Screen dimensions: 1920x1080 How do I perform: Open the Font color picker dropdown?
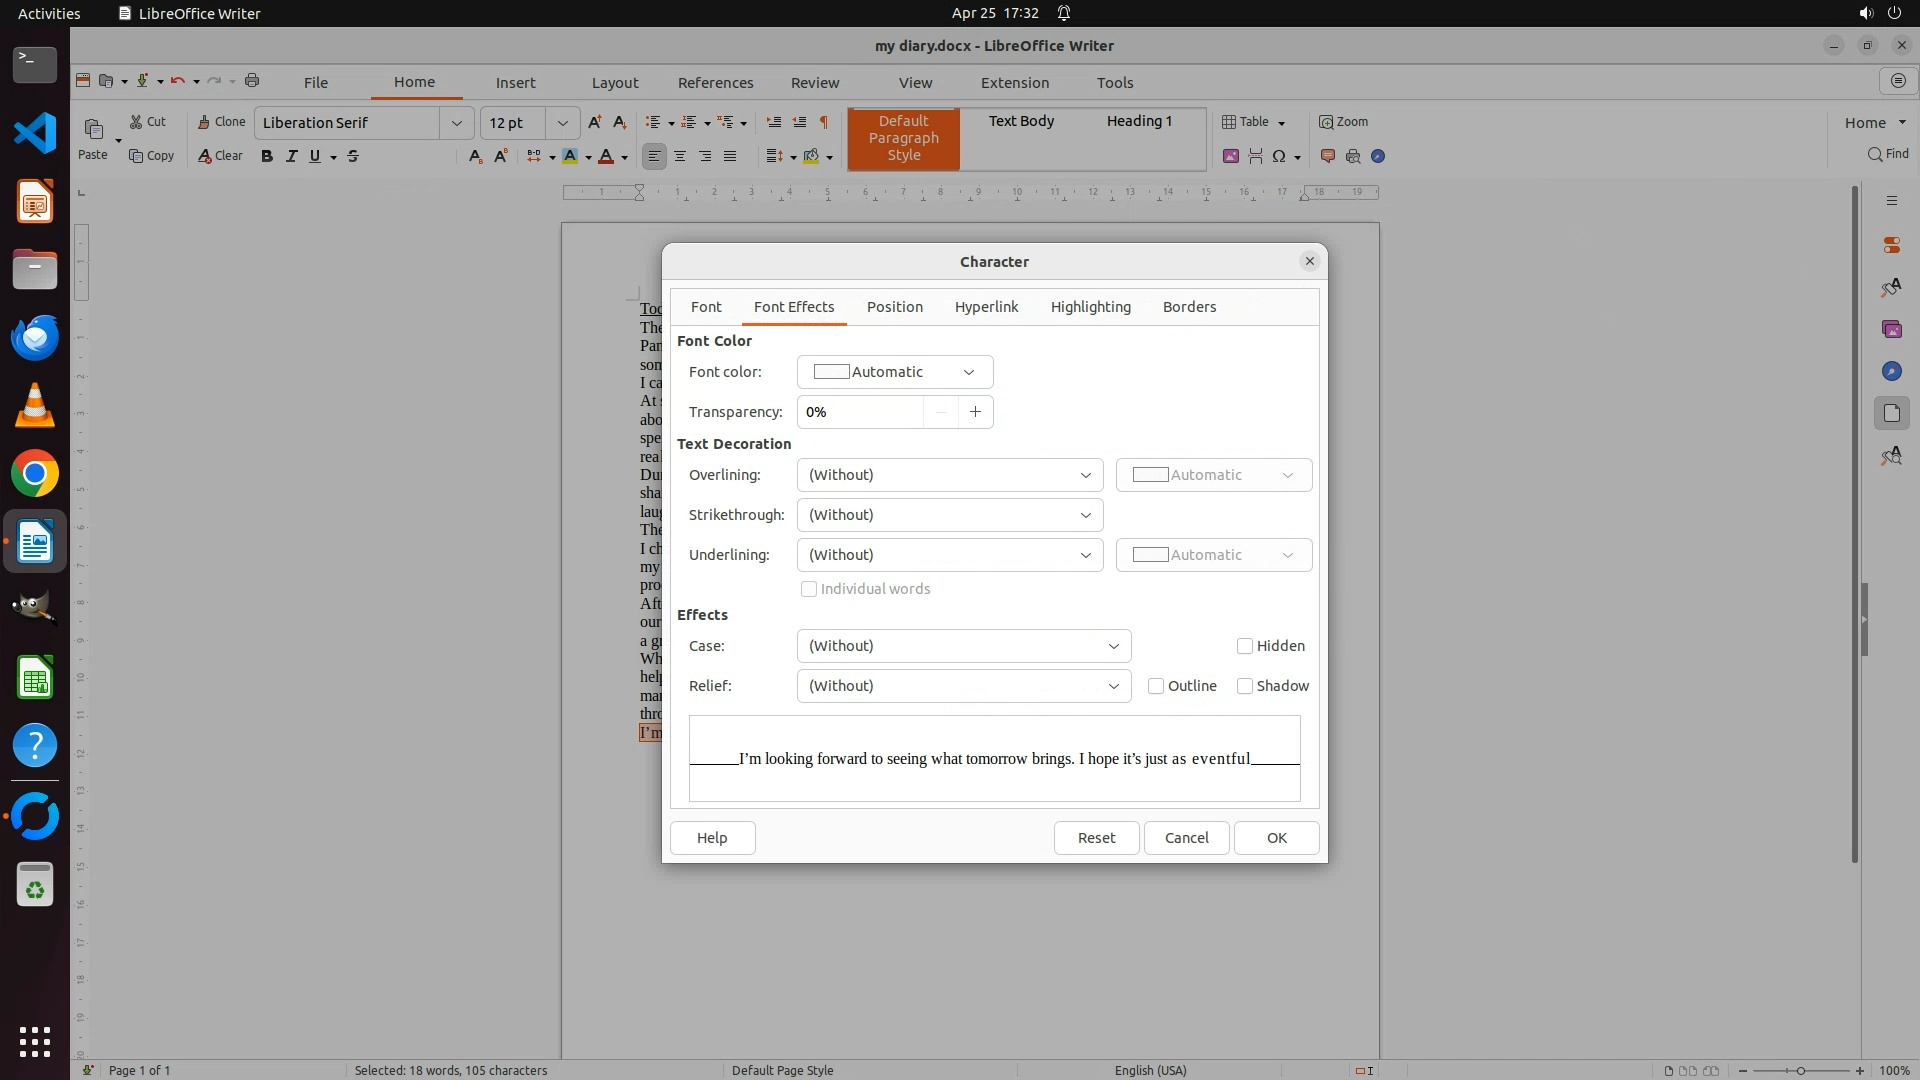(894, 372)
